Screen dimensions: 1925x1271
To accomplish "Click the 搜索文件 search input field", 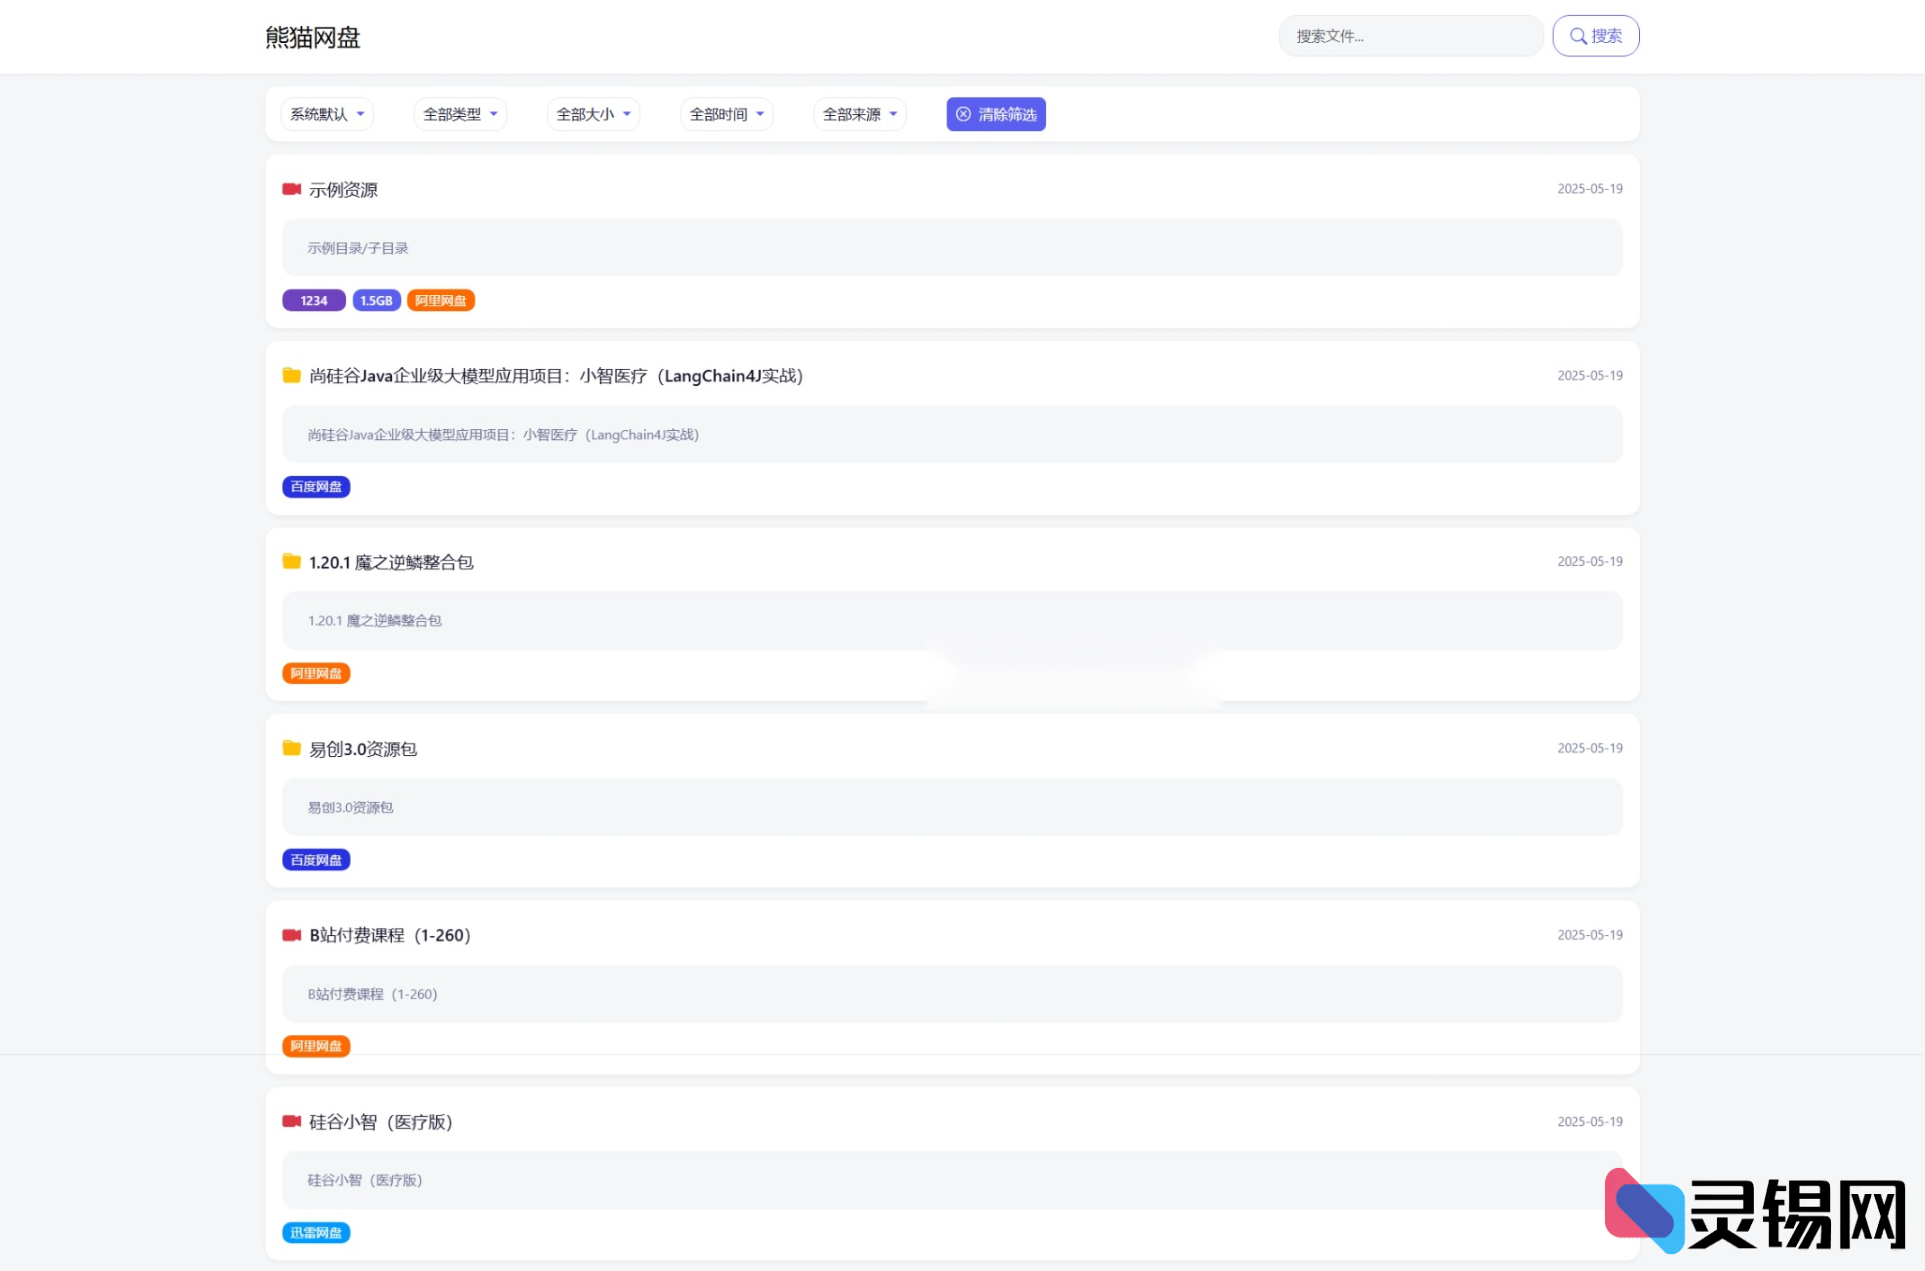I will [1410, 36].
